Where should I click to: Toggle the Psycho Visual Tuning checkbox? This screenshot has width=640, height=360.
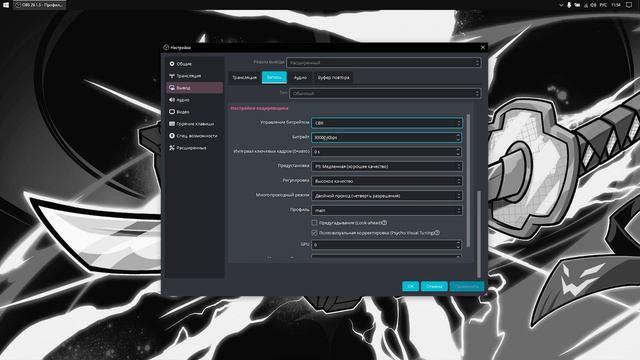click(x=314, y=233)
